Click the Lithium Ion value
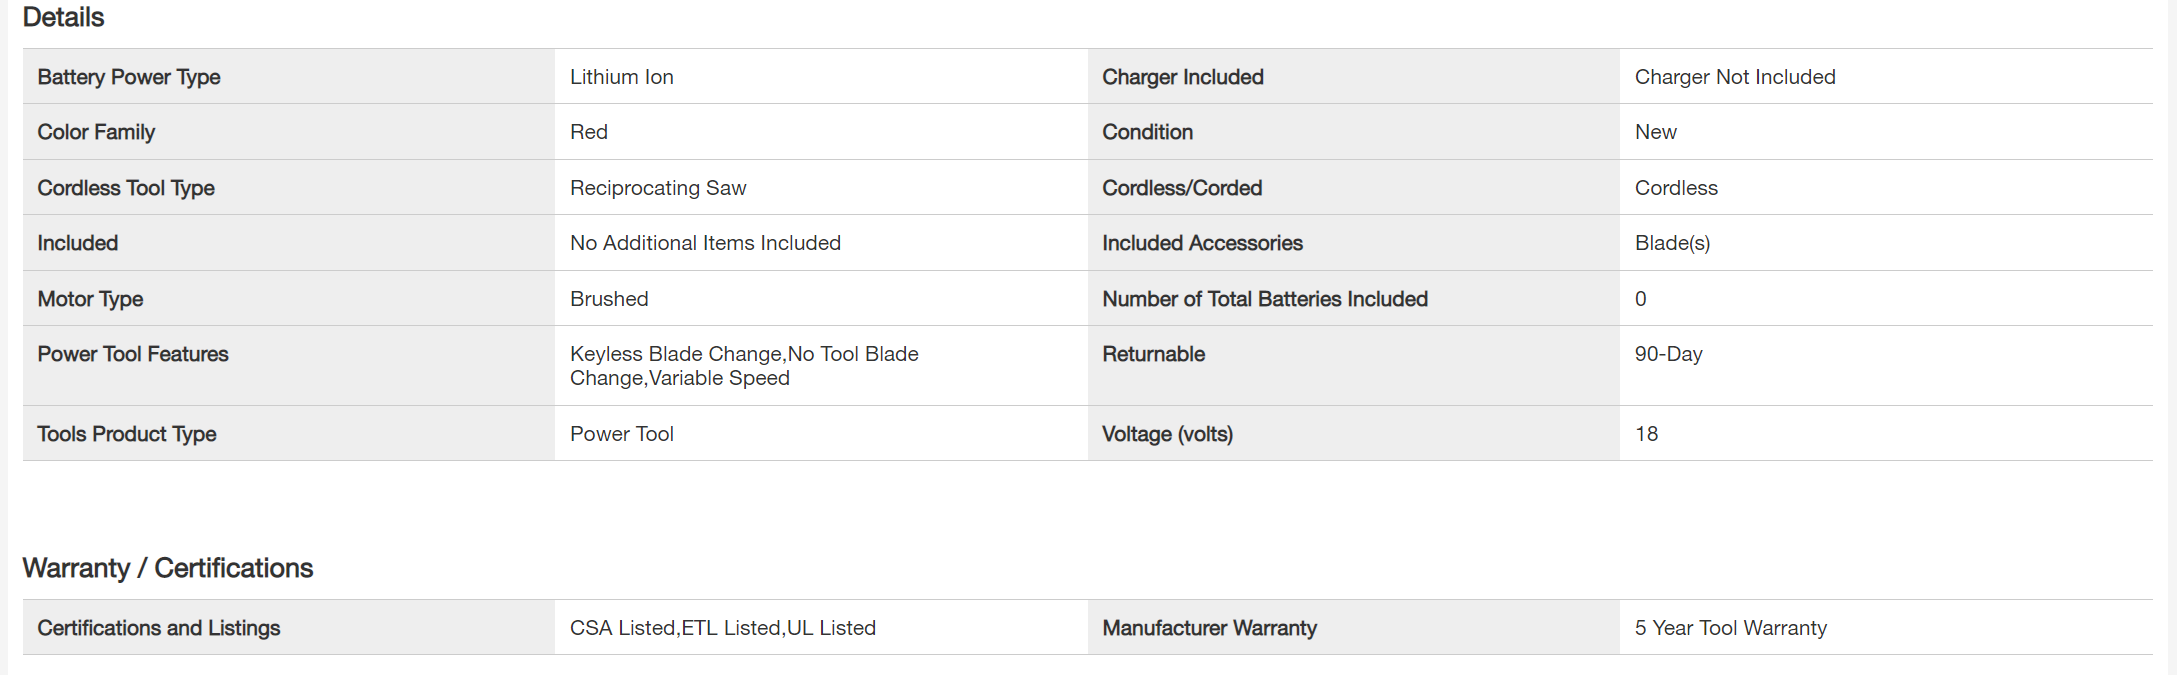This screenshot has height=675, width=2177. pos(621,77)
